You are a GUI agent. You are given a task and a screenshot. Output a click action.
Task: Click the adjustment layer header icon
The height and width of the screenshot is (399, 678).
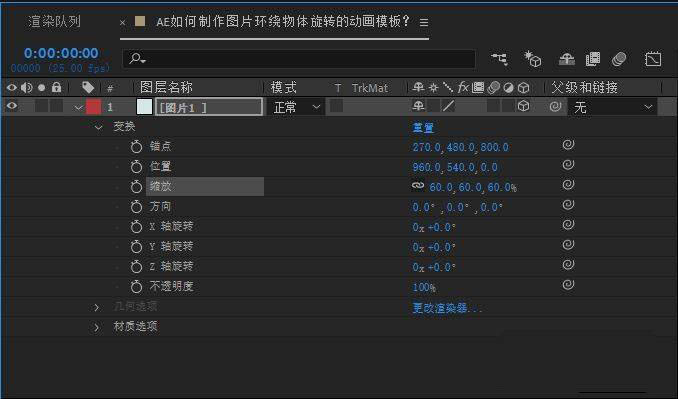click(x=508, y=88)
